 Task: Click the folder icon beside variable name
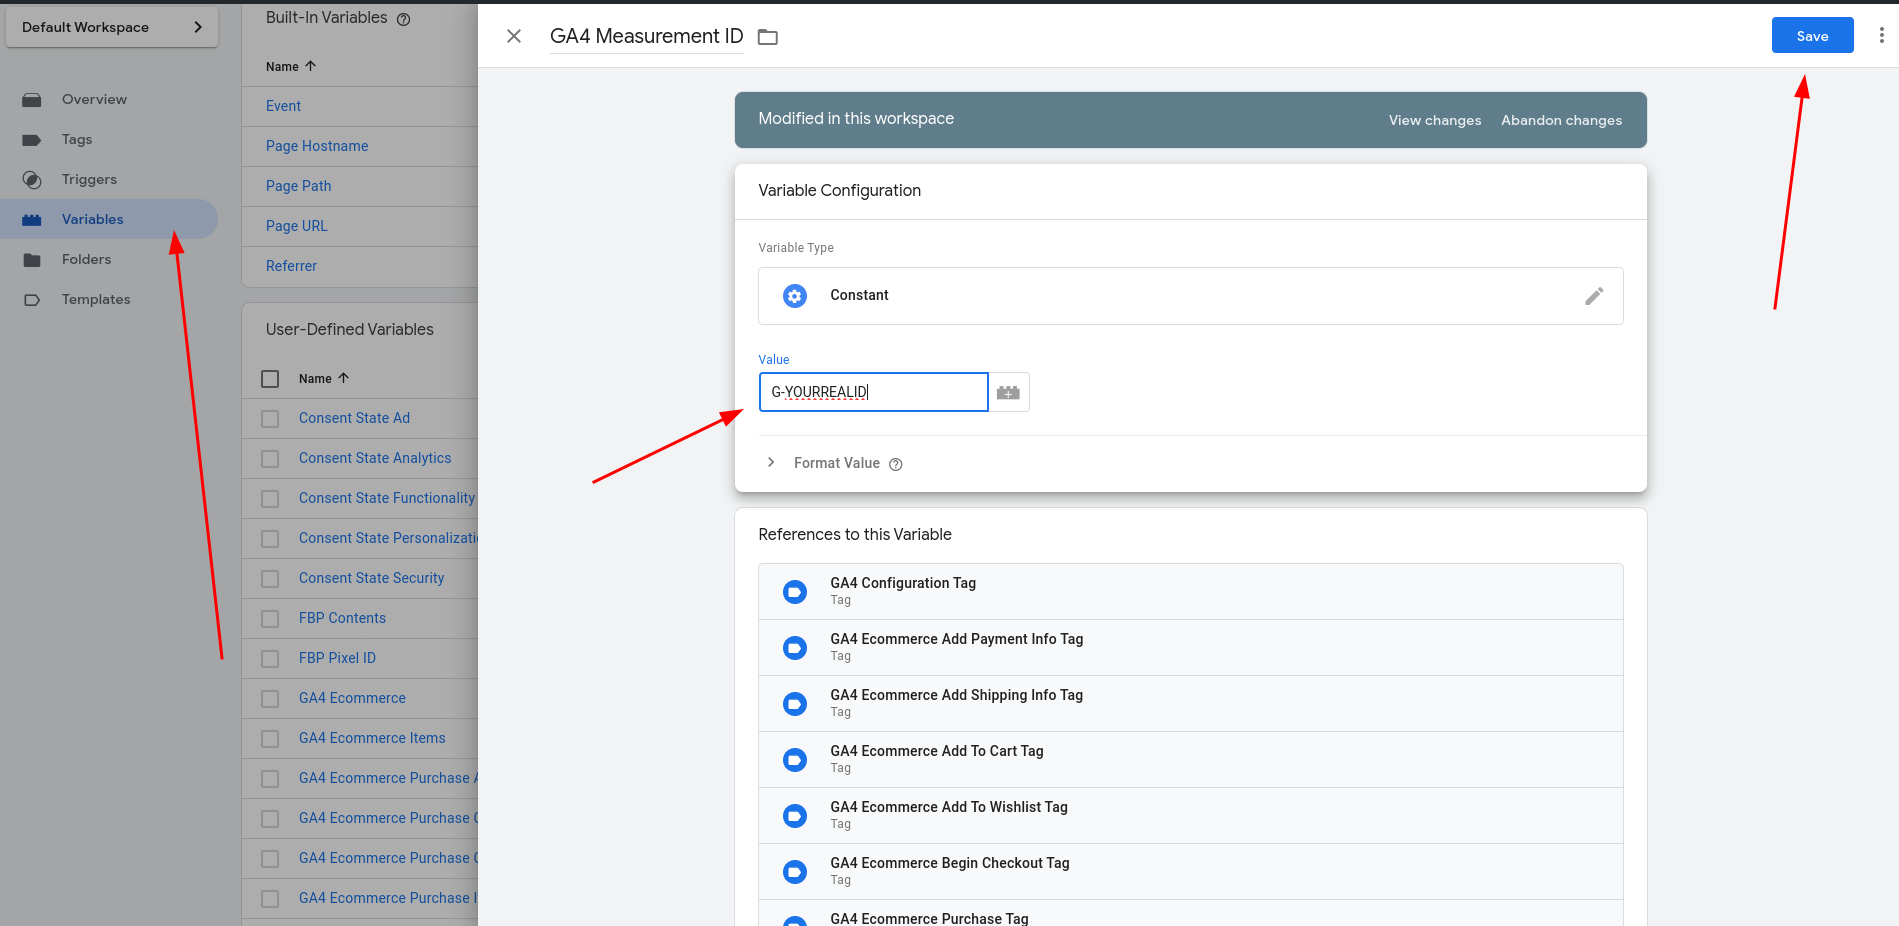point(768,37)
